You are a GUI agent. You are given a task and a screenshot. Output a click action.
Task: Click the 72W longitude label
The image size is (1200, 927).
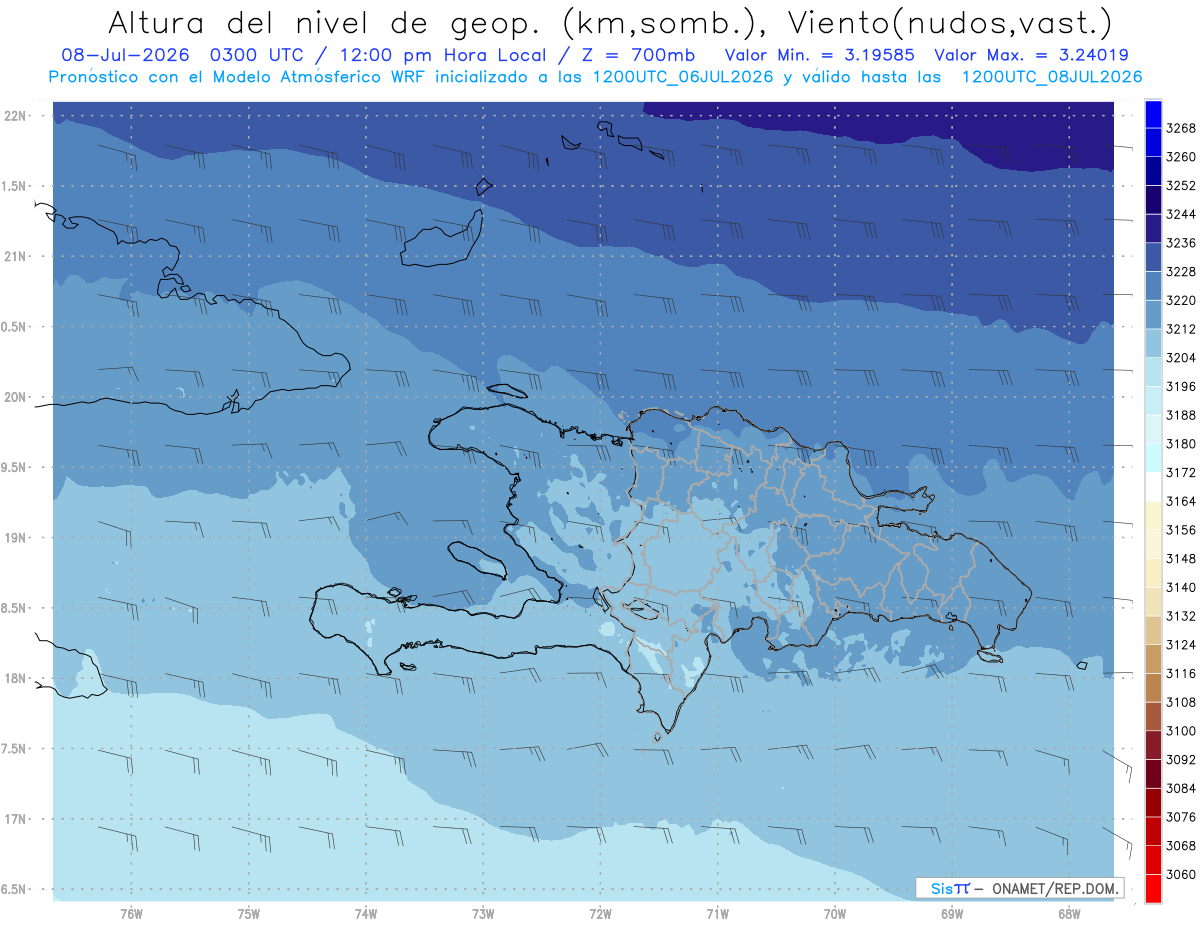600,914
